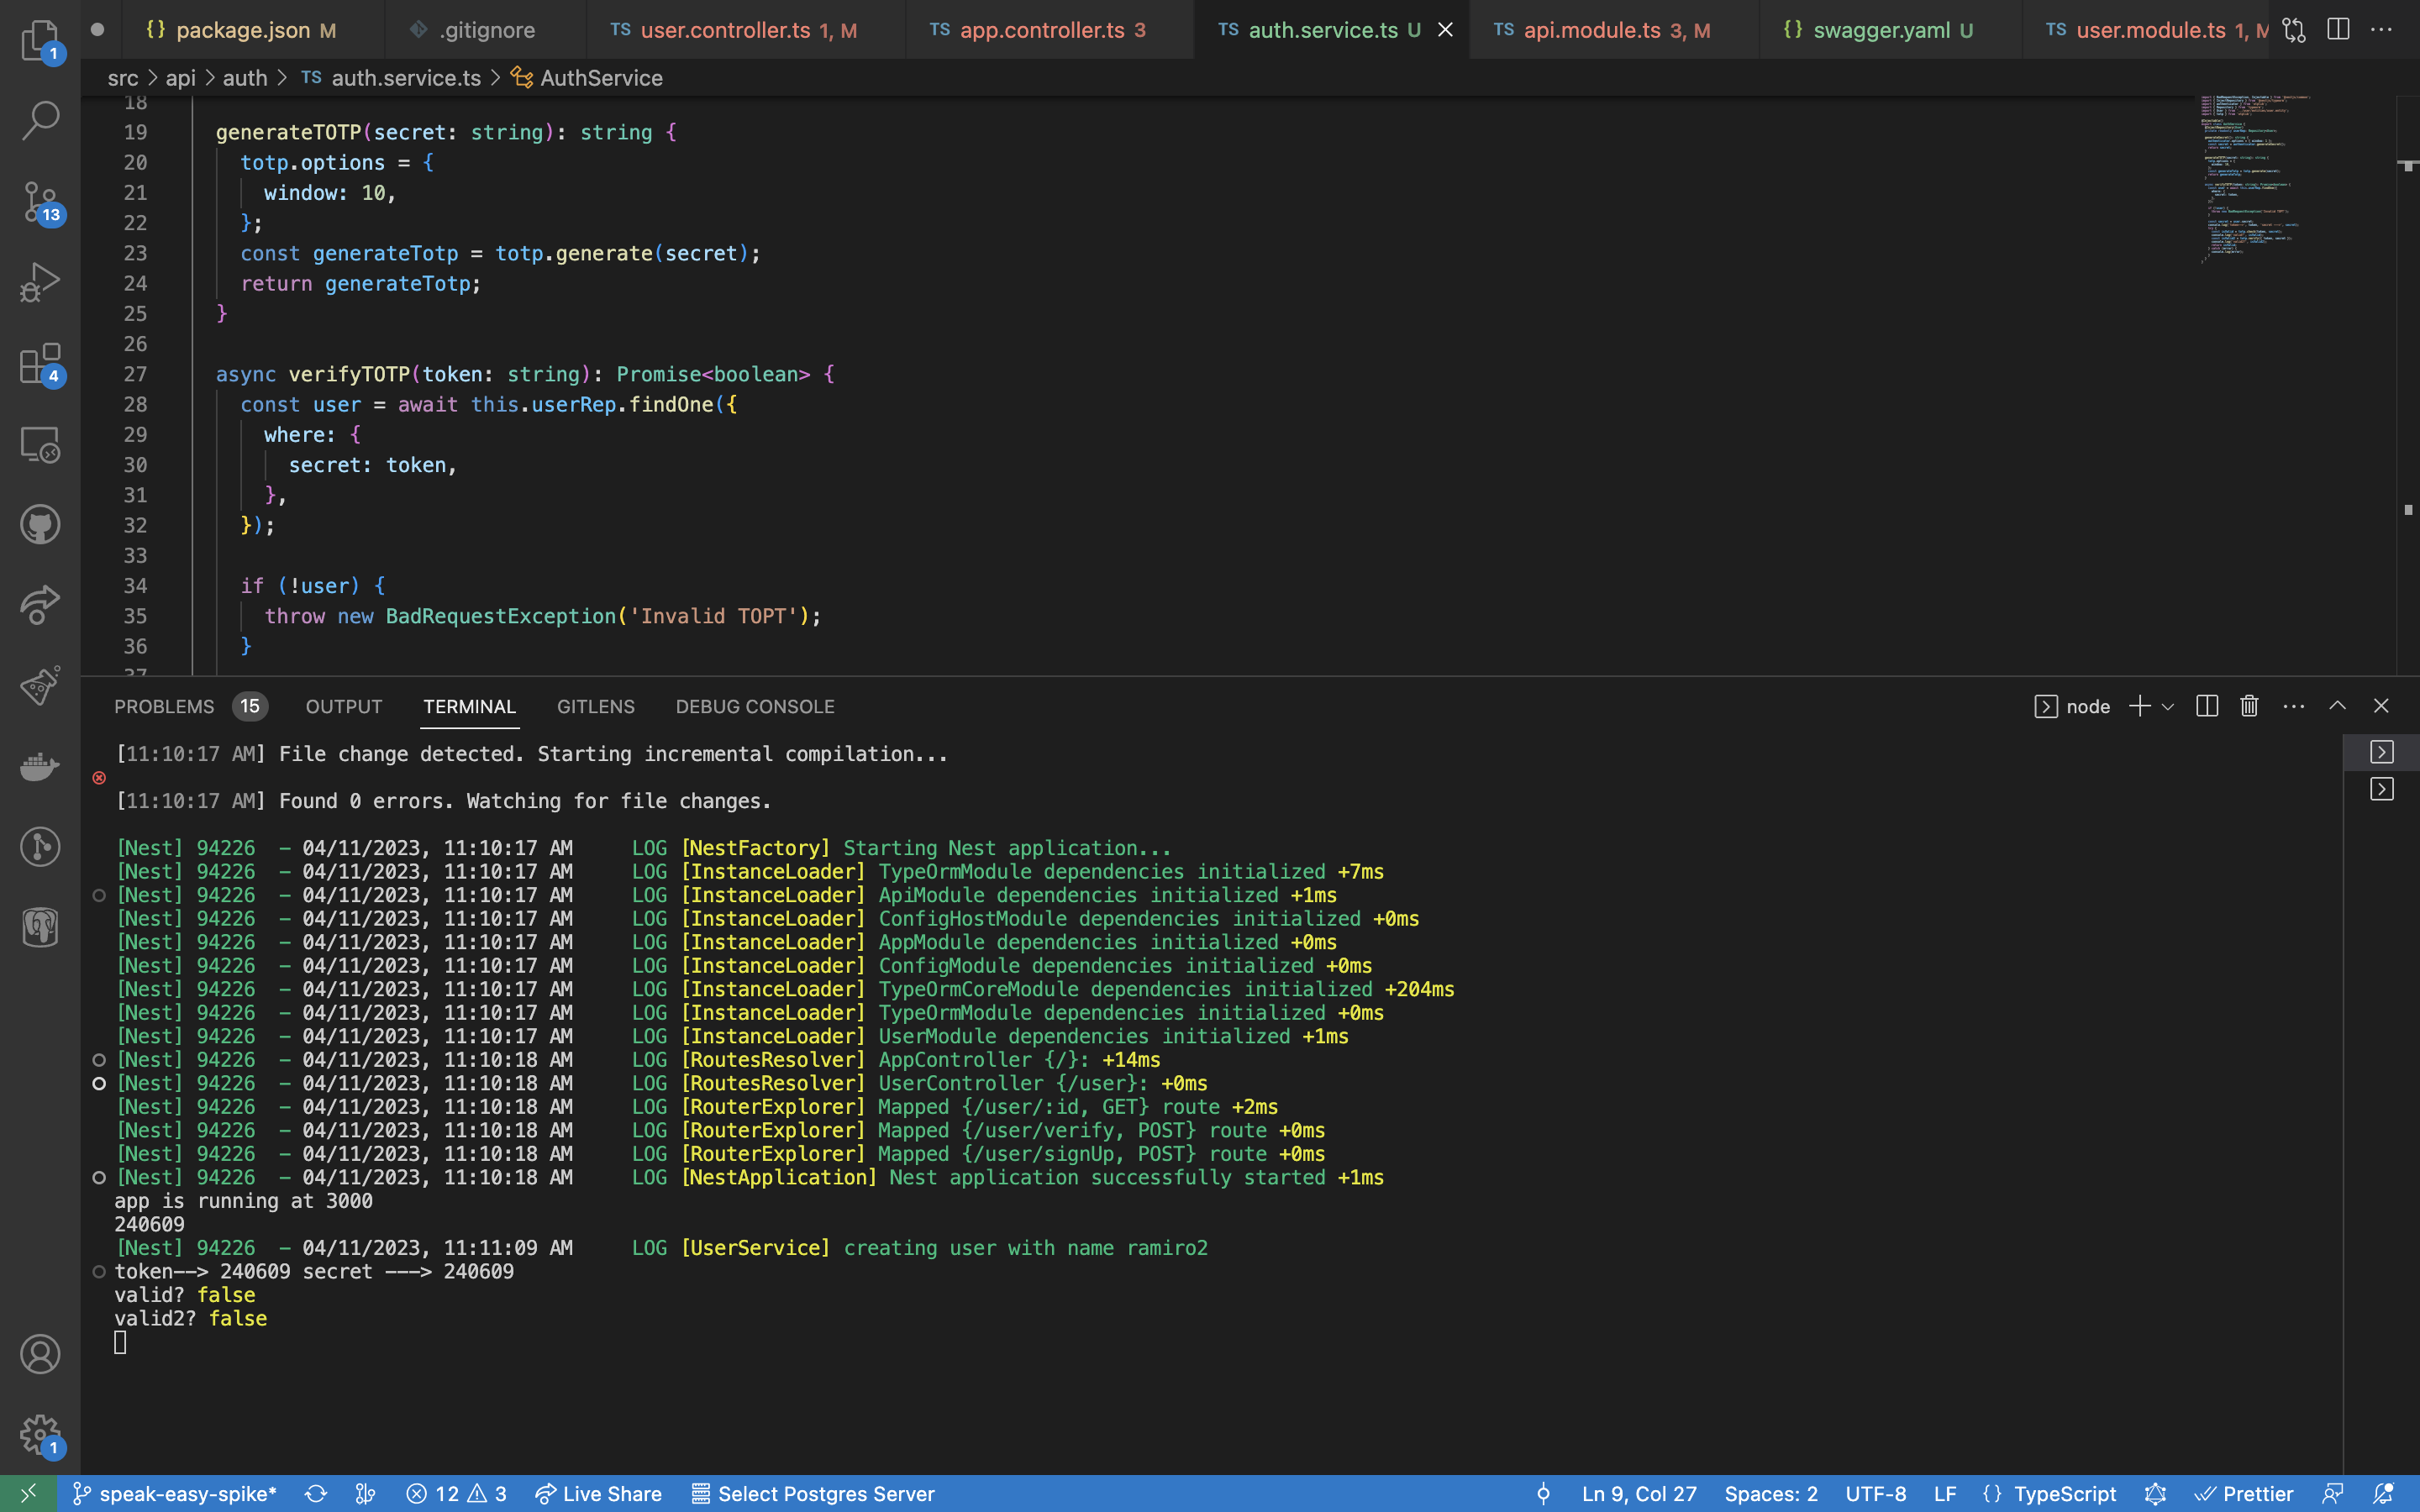Open the Accounts icon in the activity bar

click(40, 1353)
